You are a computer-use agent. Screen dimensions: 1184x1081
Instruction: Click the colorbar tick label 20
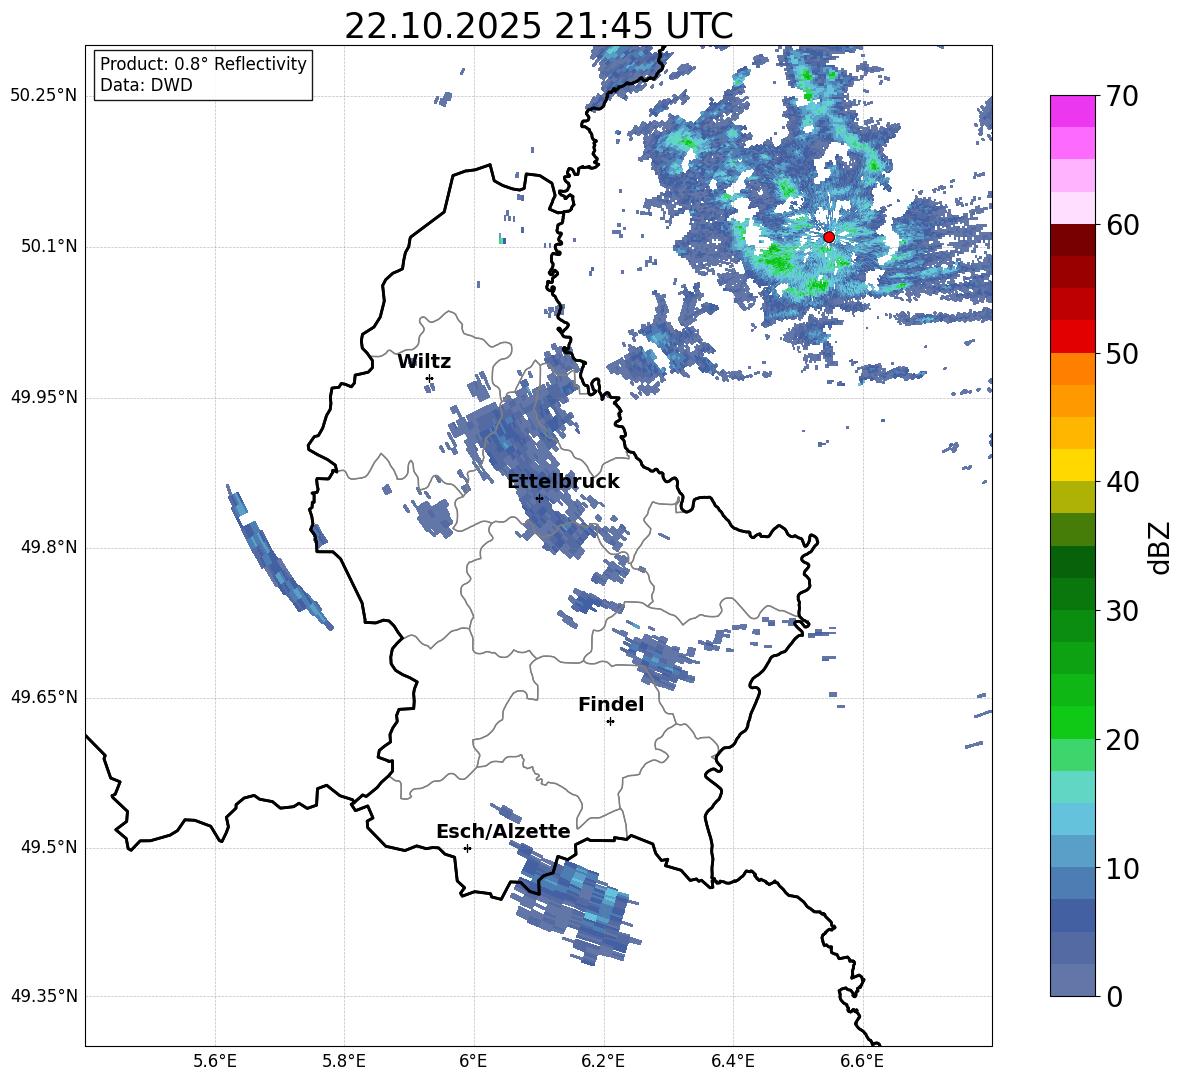pos(1122,740)
